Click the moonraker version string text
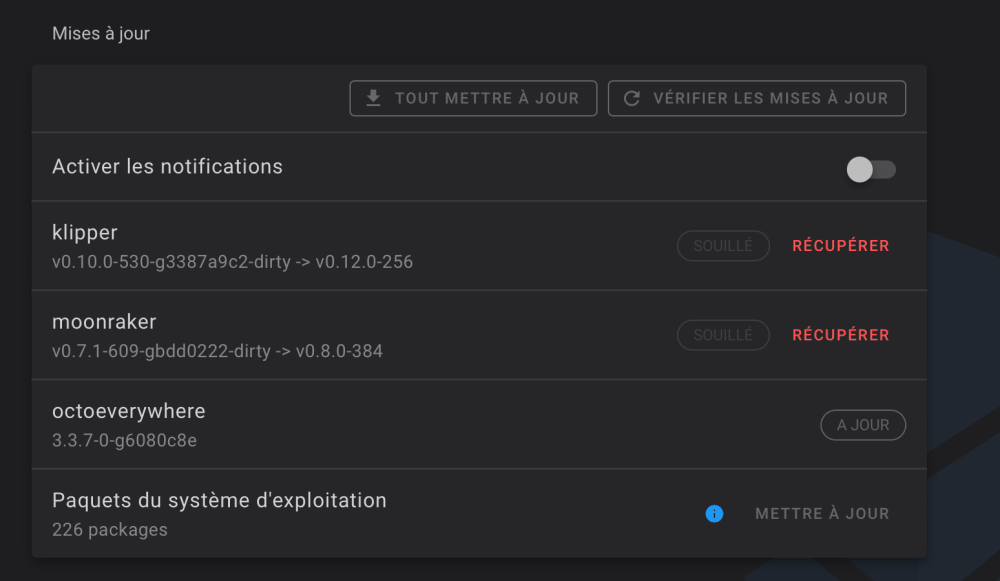The image size is (1000, 581). click(217, 351)
